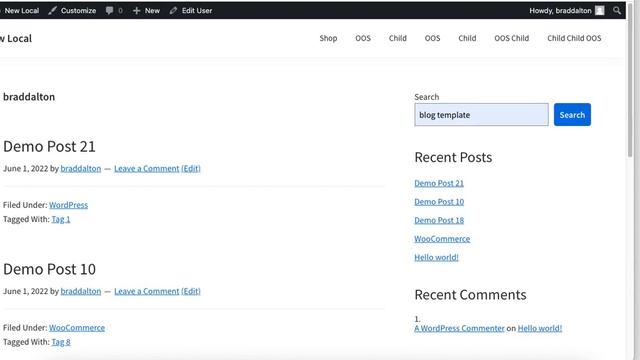Click the search magnifier icon in admin bar
Image resolution: width=640 pixels, height=360 pixels.
point(617,11)
